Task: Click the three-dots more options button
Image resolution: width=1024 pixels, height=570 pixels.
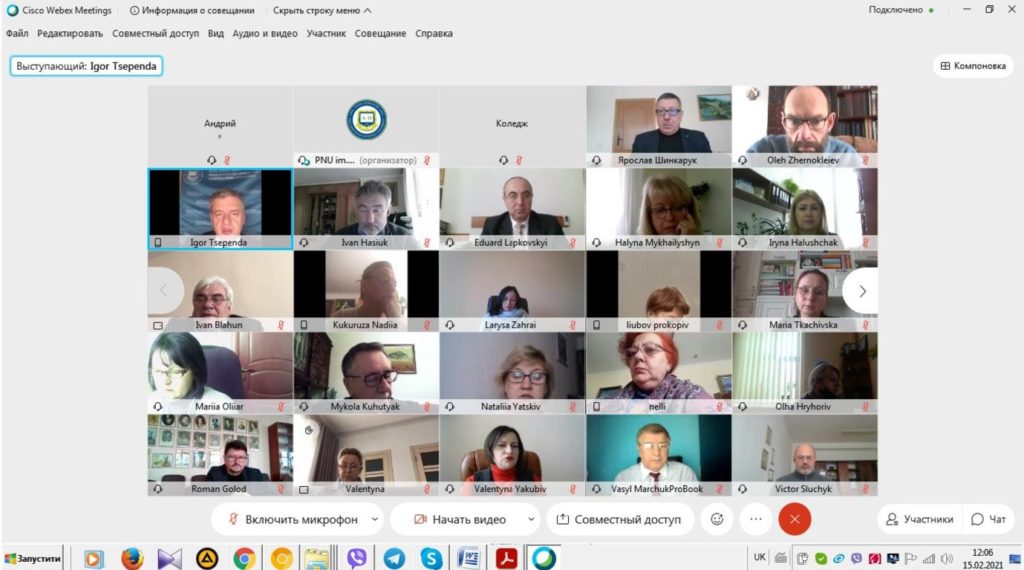Action: (x=756, y=519)
